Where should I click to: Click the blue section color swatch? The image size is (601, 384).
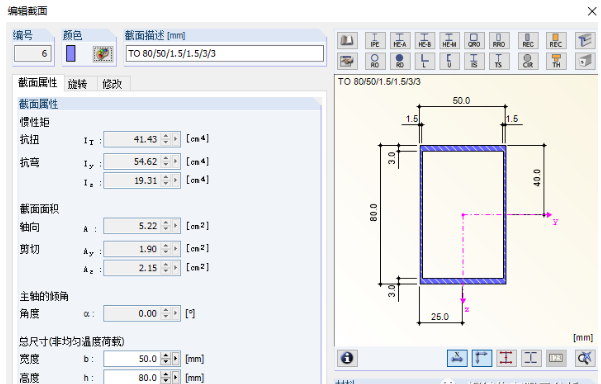coord(71,54)
